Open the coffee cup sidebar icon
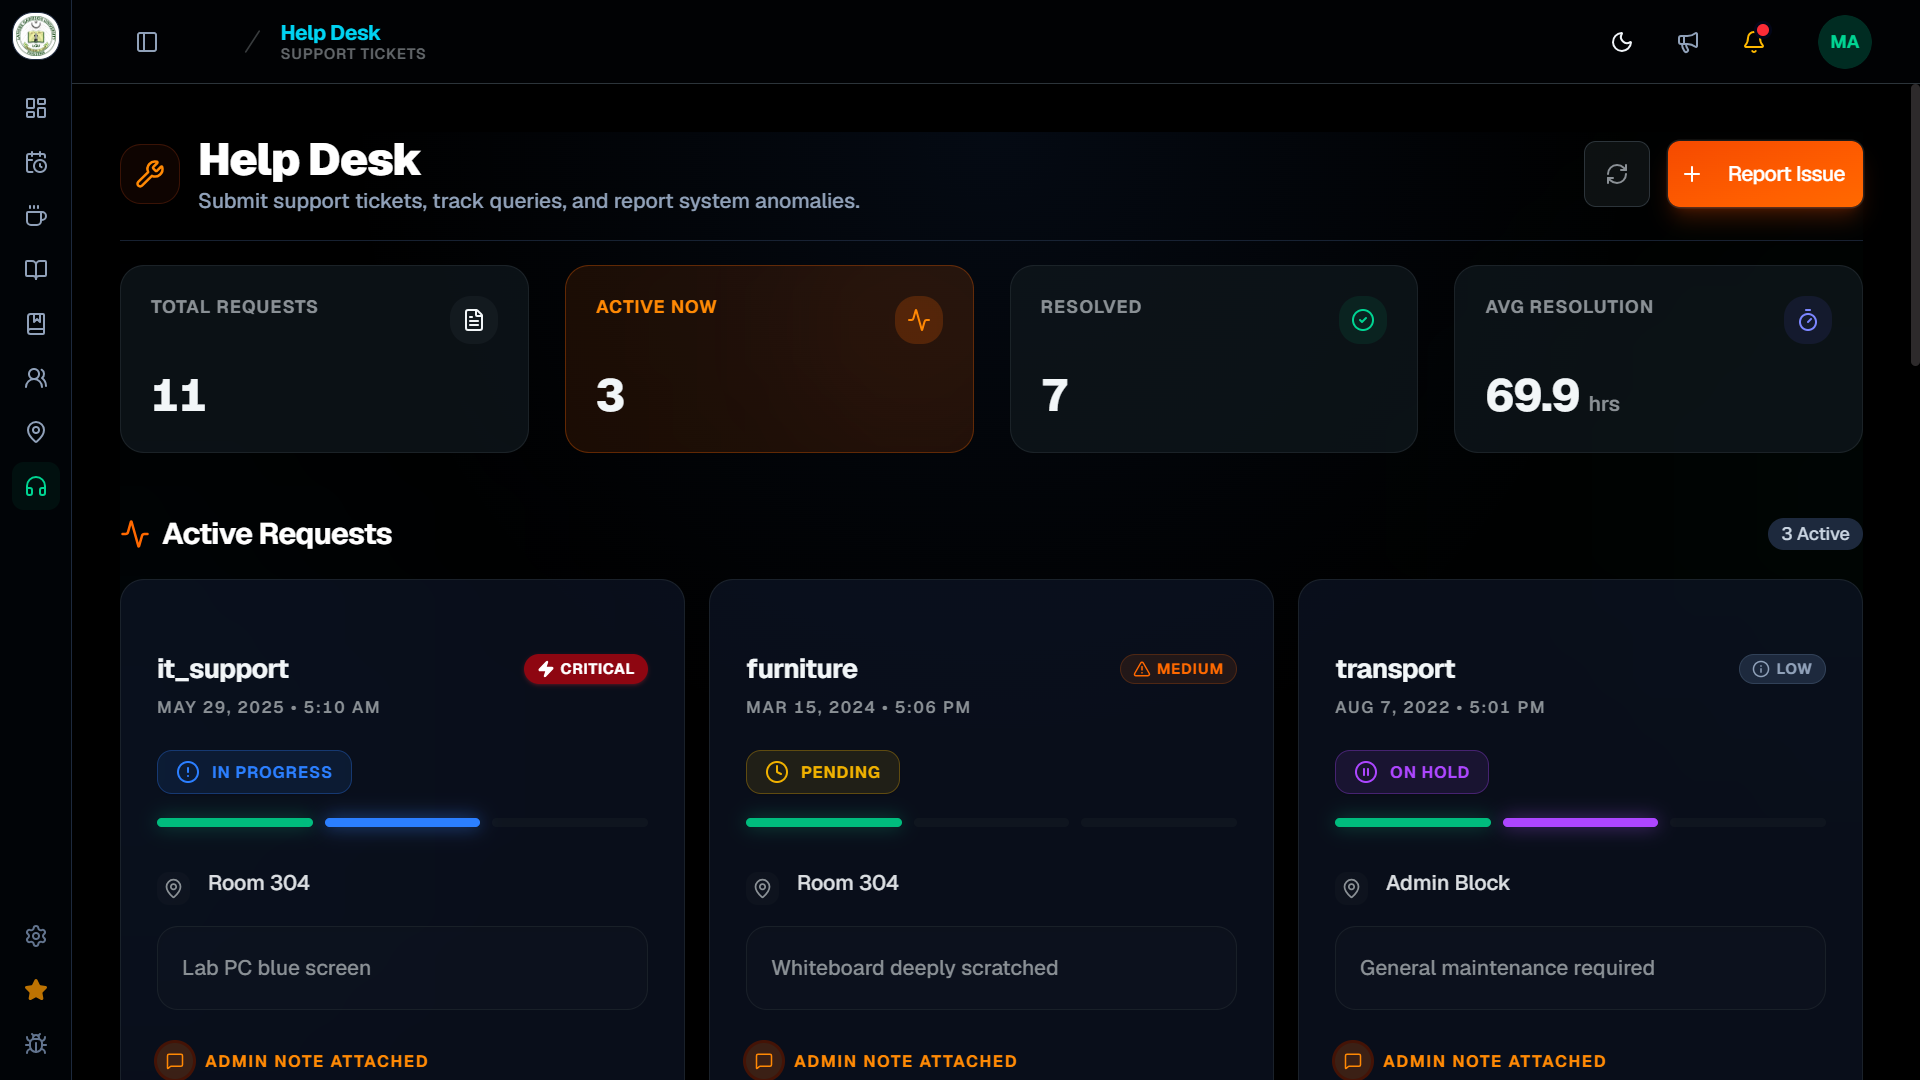 click(36, 216)
